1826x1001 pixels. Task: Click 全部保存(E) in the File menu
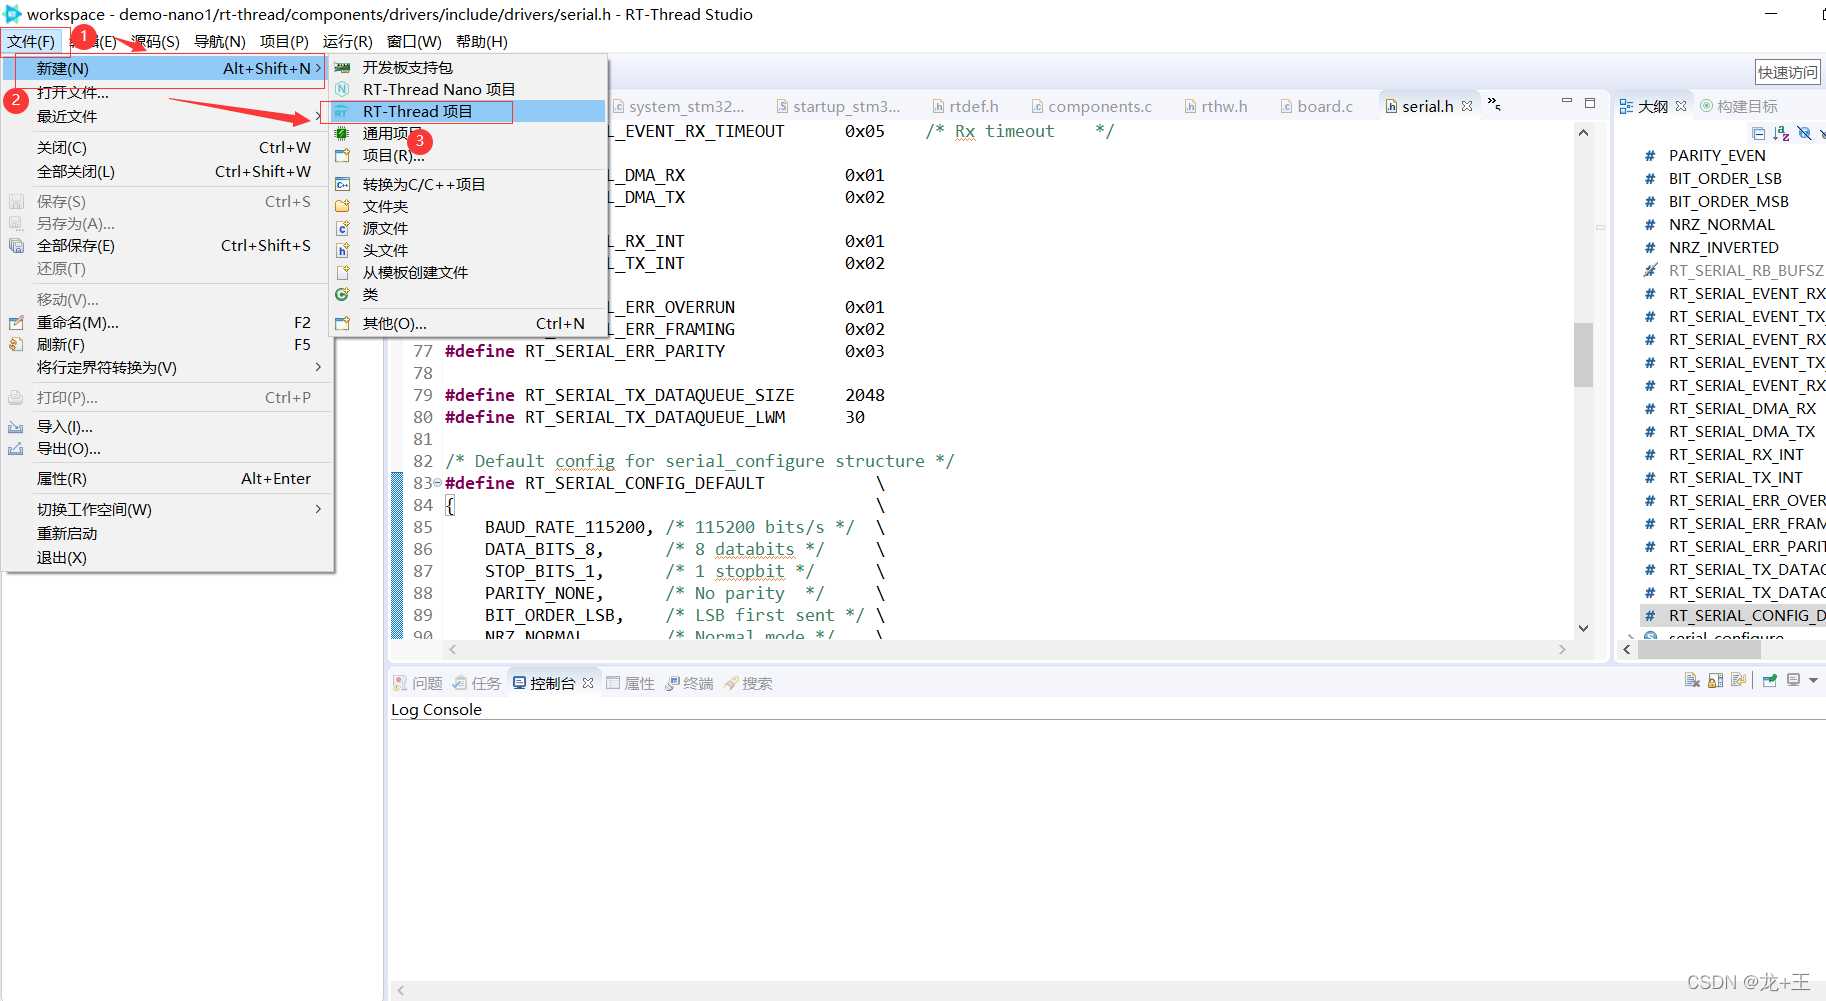[x=167, y=245]
